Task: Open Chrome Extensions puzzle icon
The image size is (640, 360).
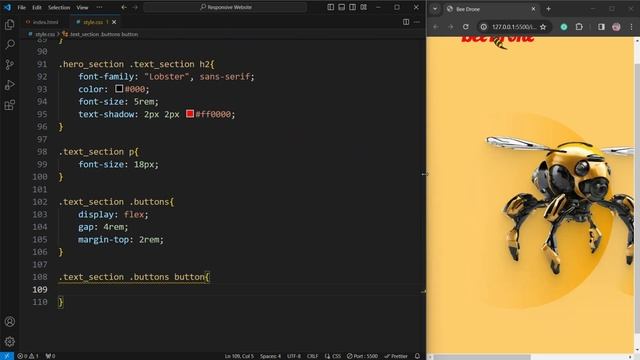Action: tap(579, 27)
